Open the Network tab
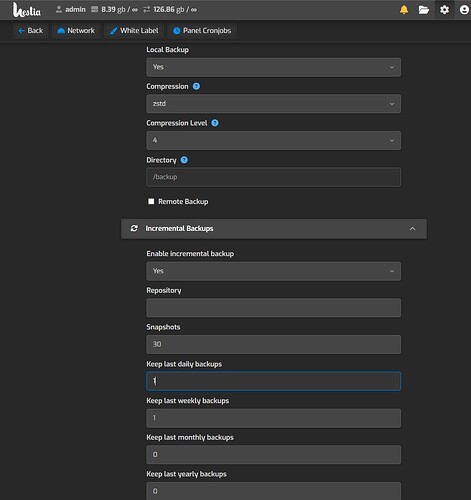The width and height of the screenshot is (471, 500). tap(76, 31)
